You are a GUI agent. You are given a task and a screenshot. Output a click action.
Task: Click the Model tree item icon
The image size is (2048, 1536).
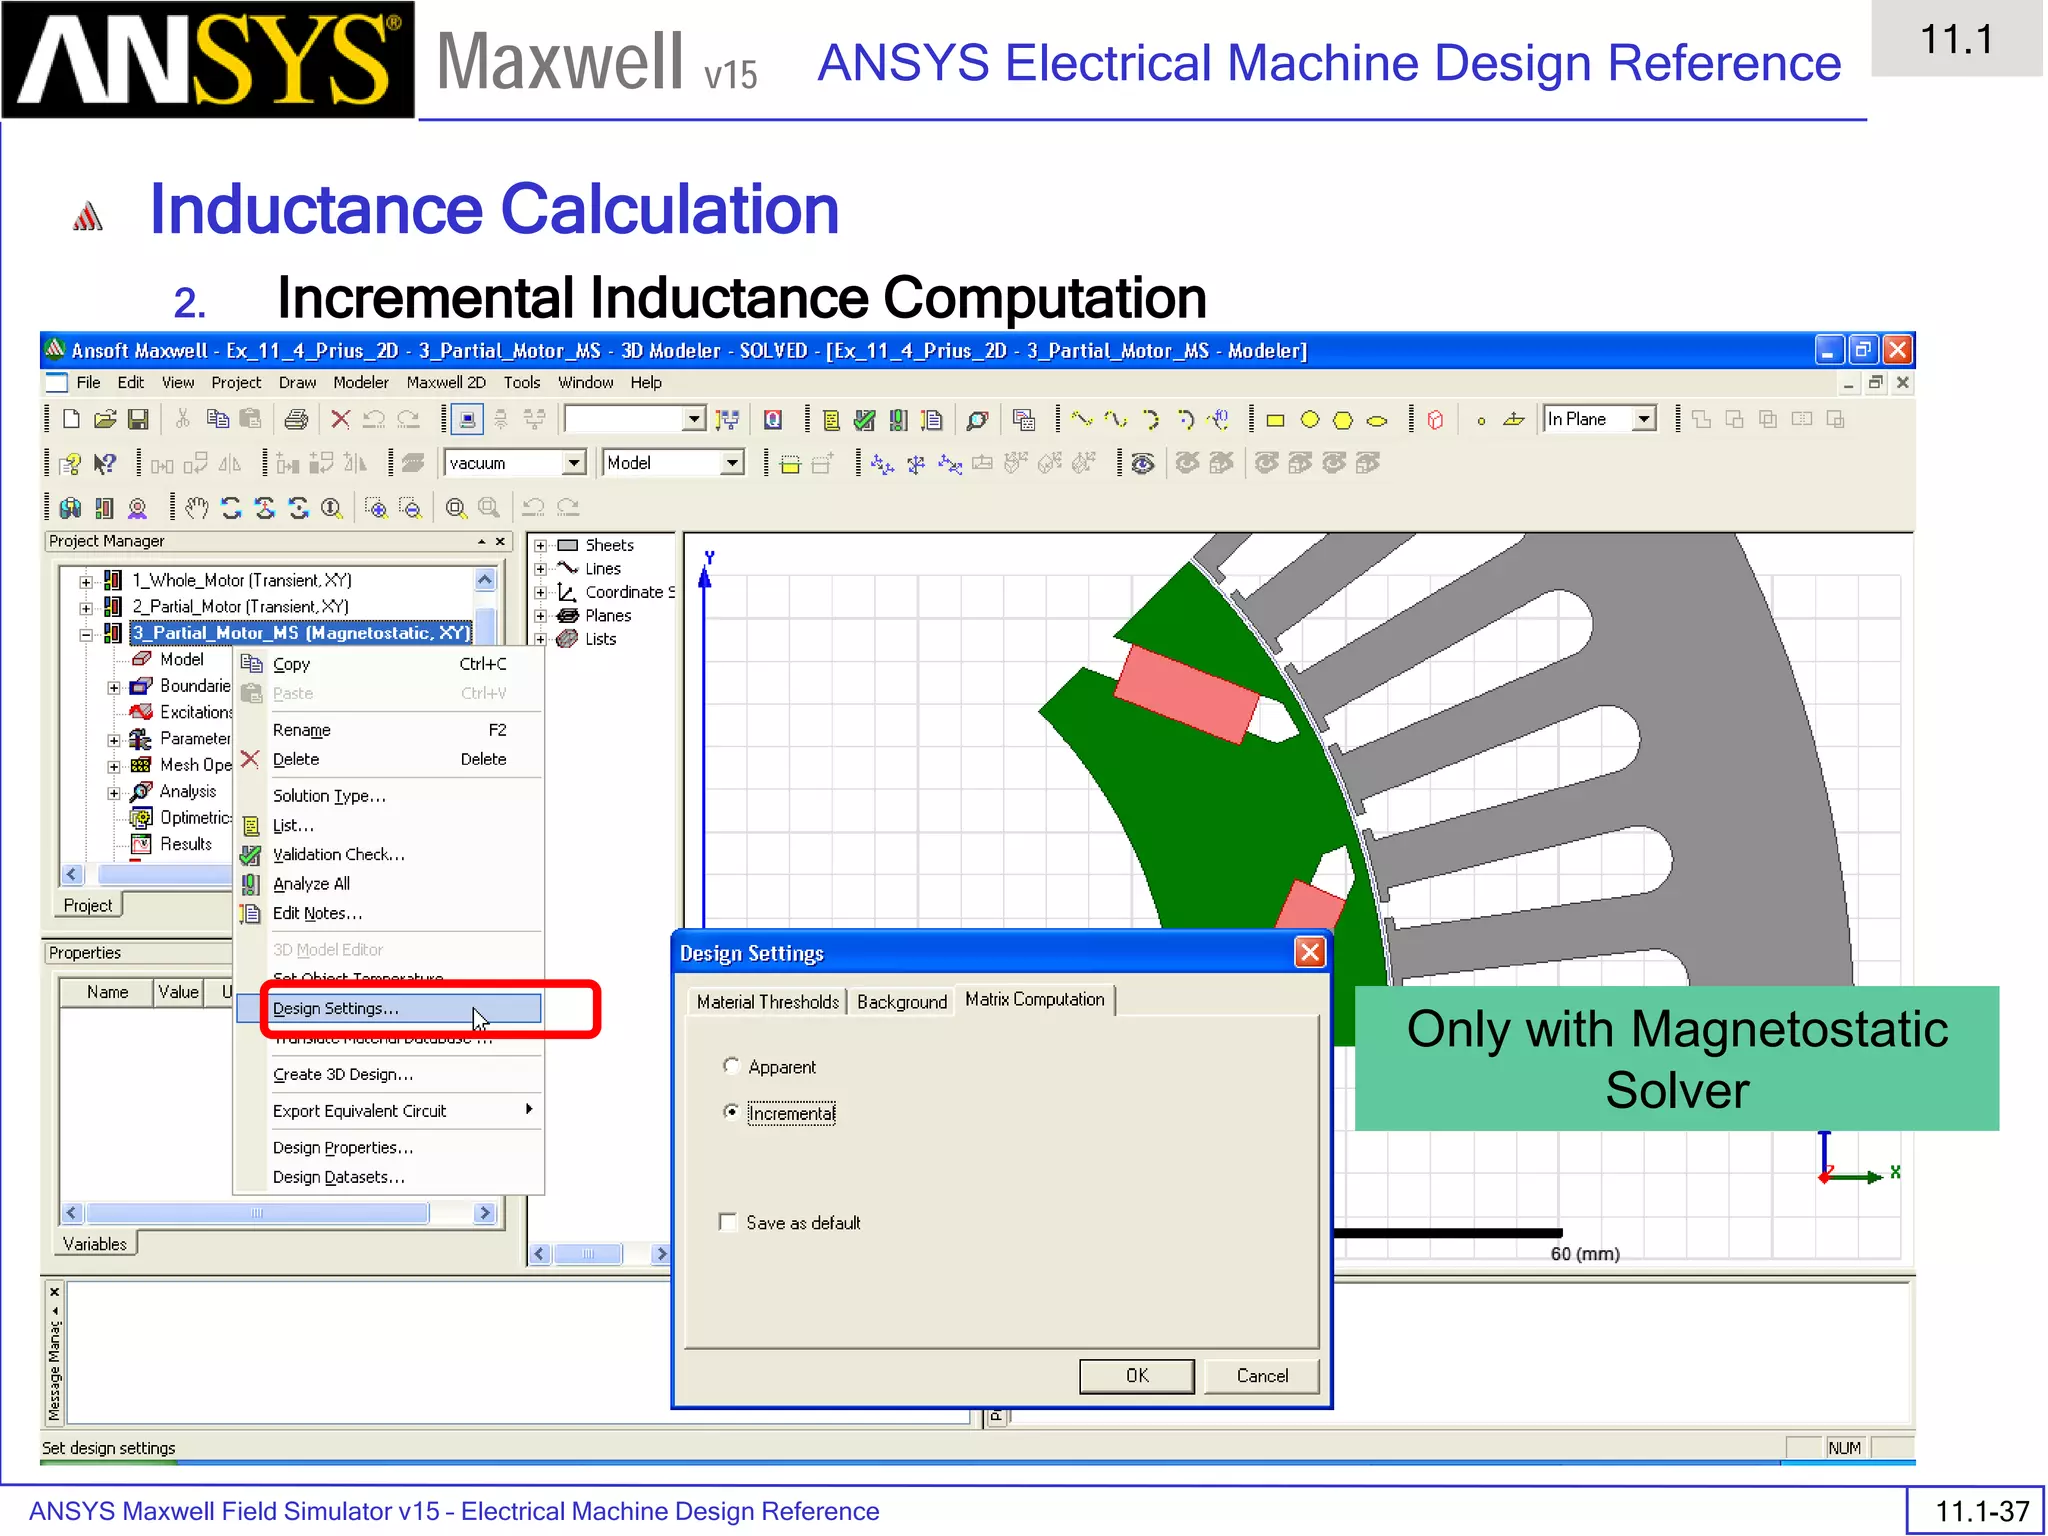click(142, 659)
